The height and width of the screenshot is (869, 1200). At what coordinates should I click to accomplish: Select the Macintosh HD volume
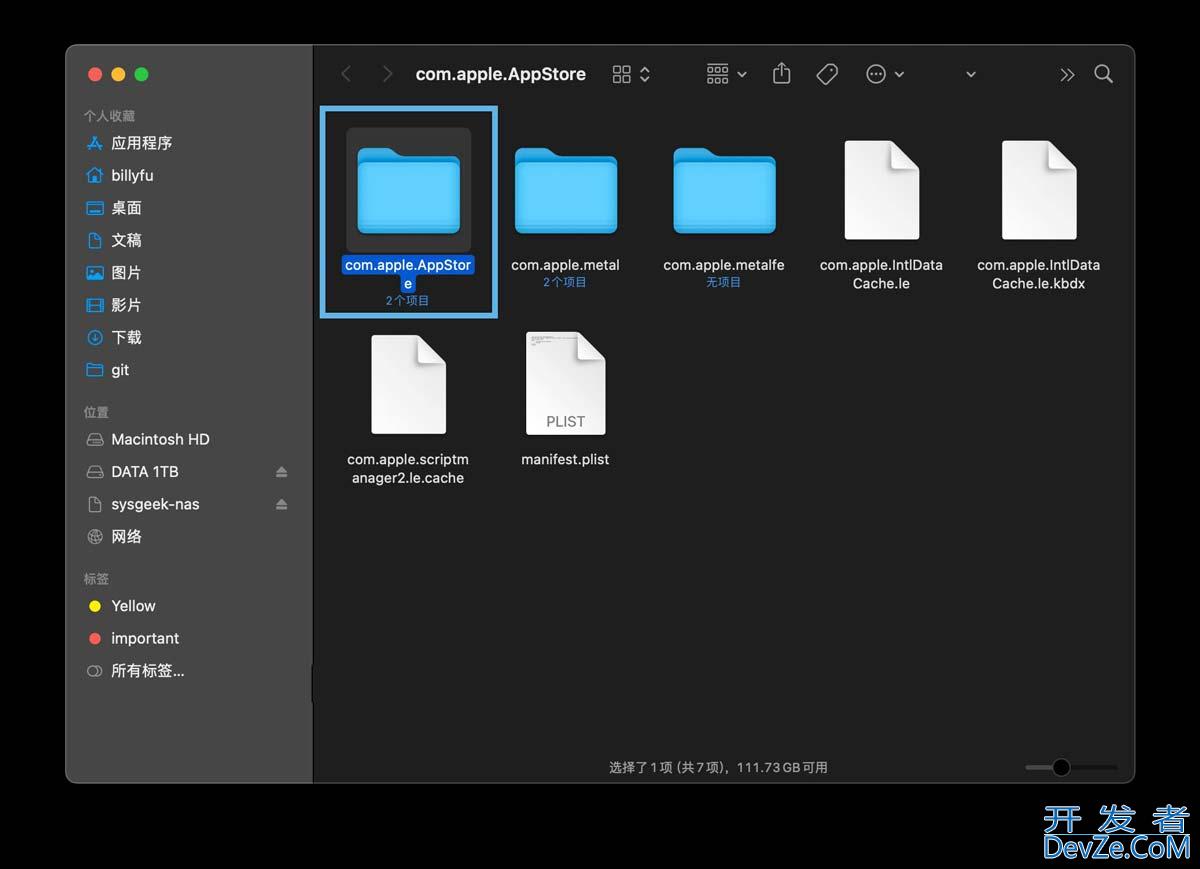(x=160, y=439)
